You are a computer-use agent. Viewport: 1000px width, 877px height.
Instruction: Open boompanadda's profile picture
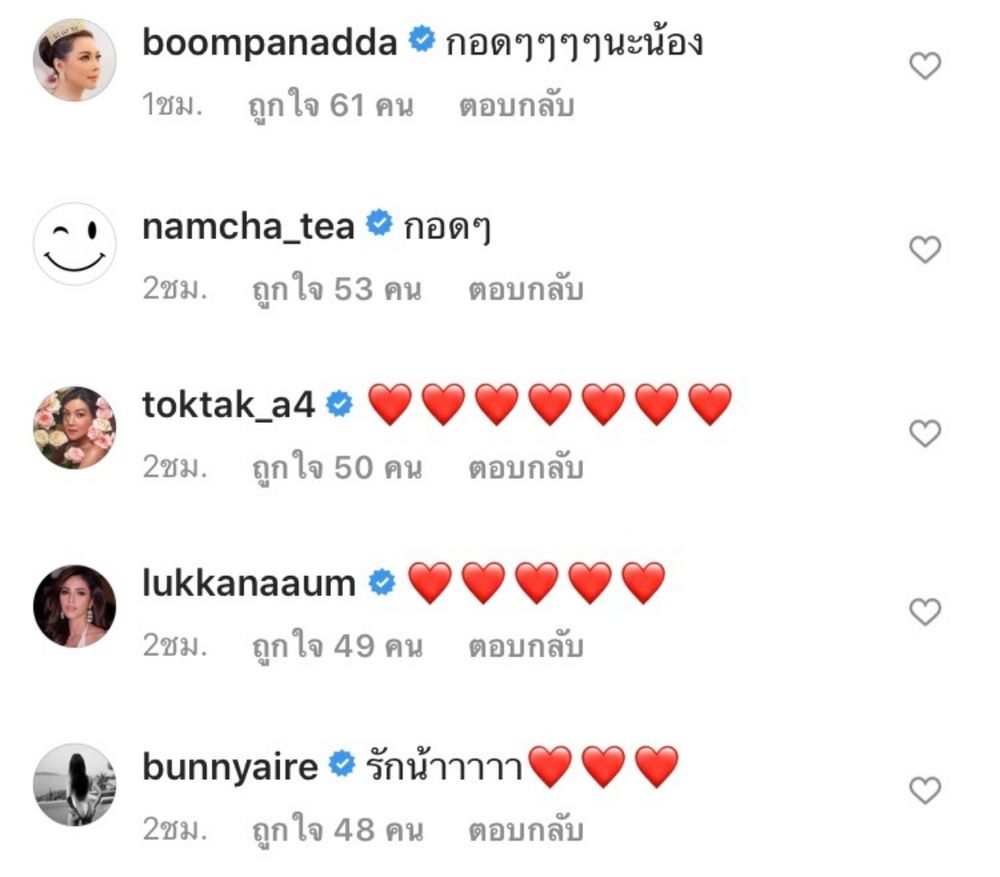(x=75, y=60)
